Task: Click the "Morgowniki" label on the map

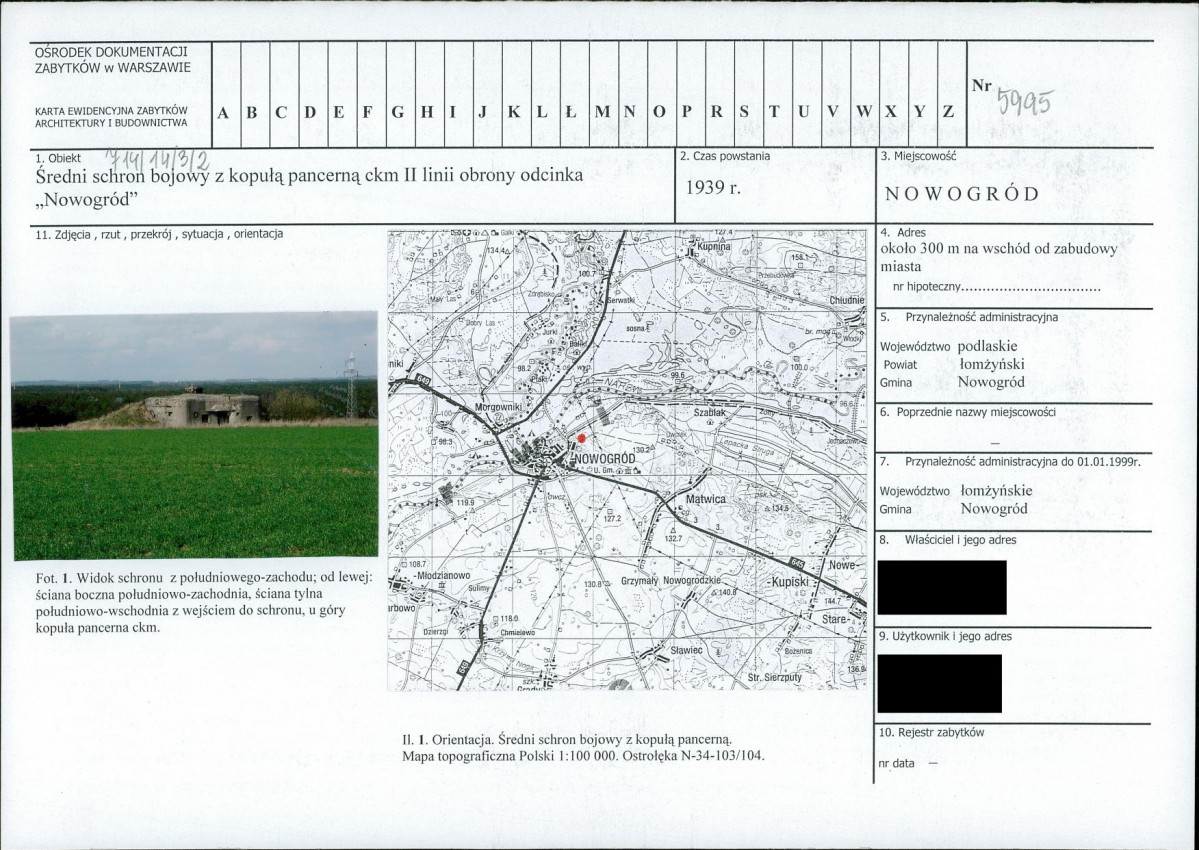Action: tap(499, 407)
